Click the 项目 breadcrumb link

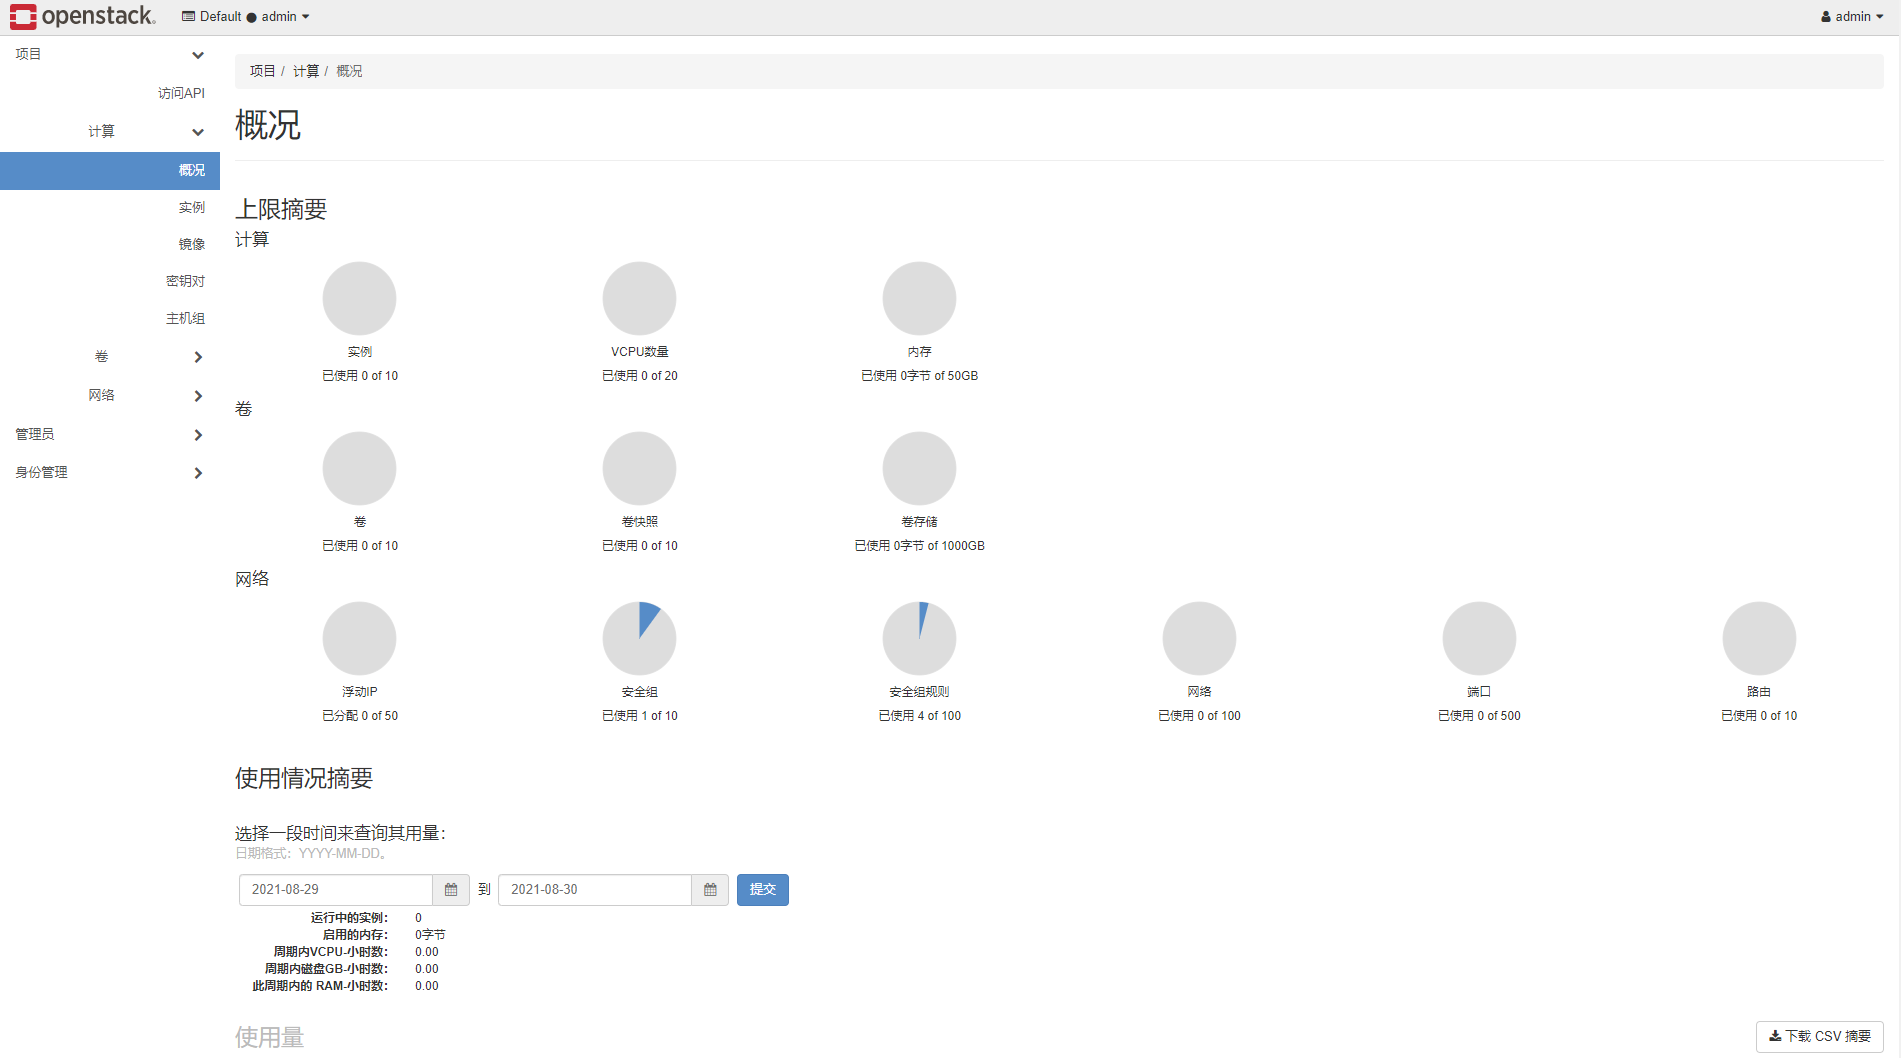262,71
